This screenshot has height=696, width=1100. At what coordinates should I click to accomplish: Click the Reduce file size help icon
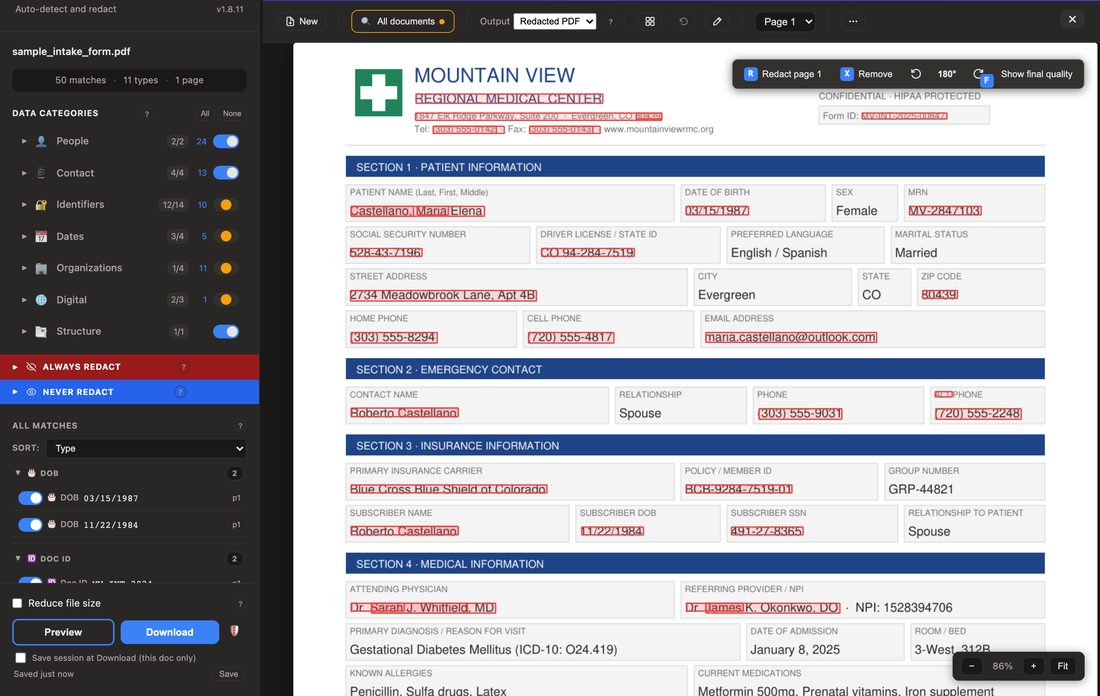240,603
